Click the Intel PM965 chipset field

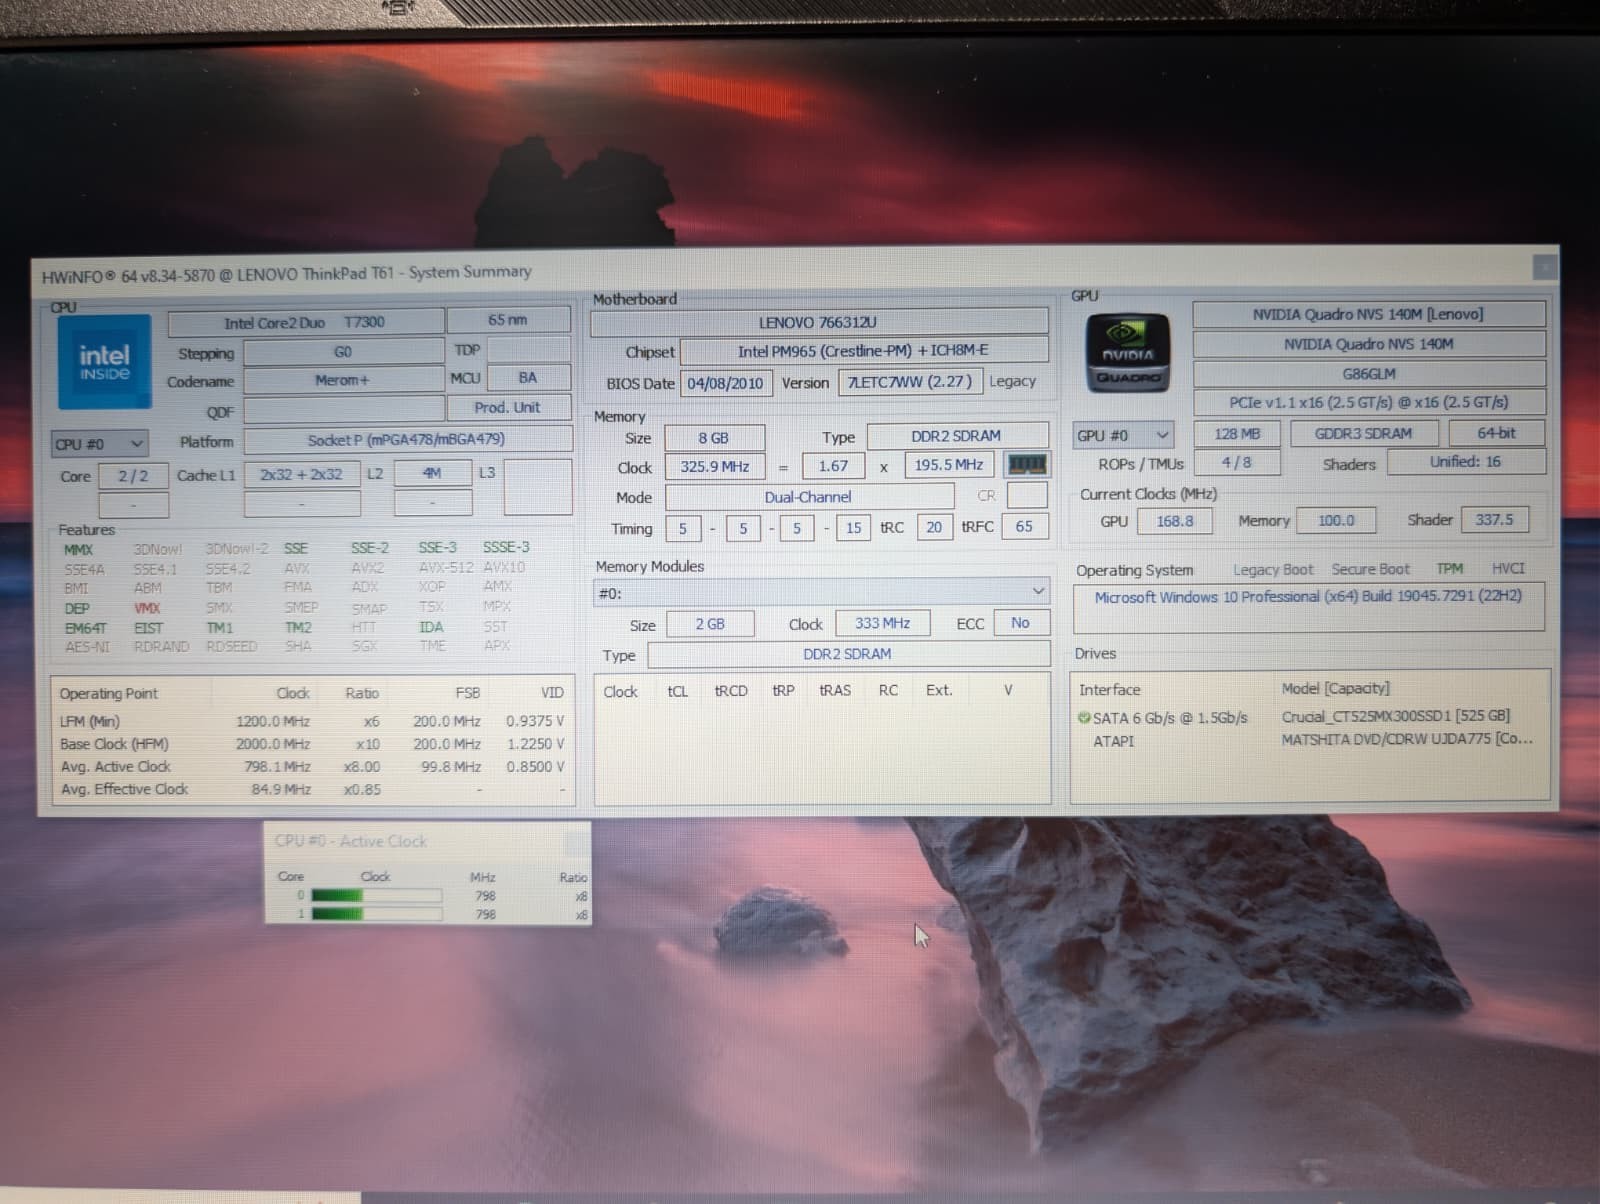tap(864, 351)
